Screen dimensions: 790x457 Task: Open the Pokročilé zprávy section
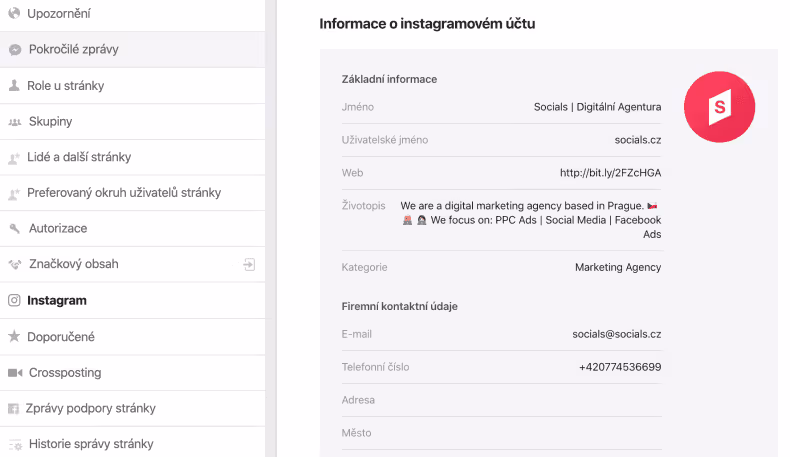click(133, 49)
